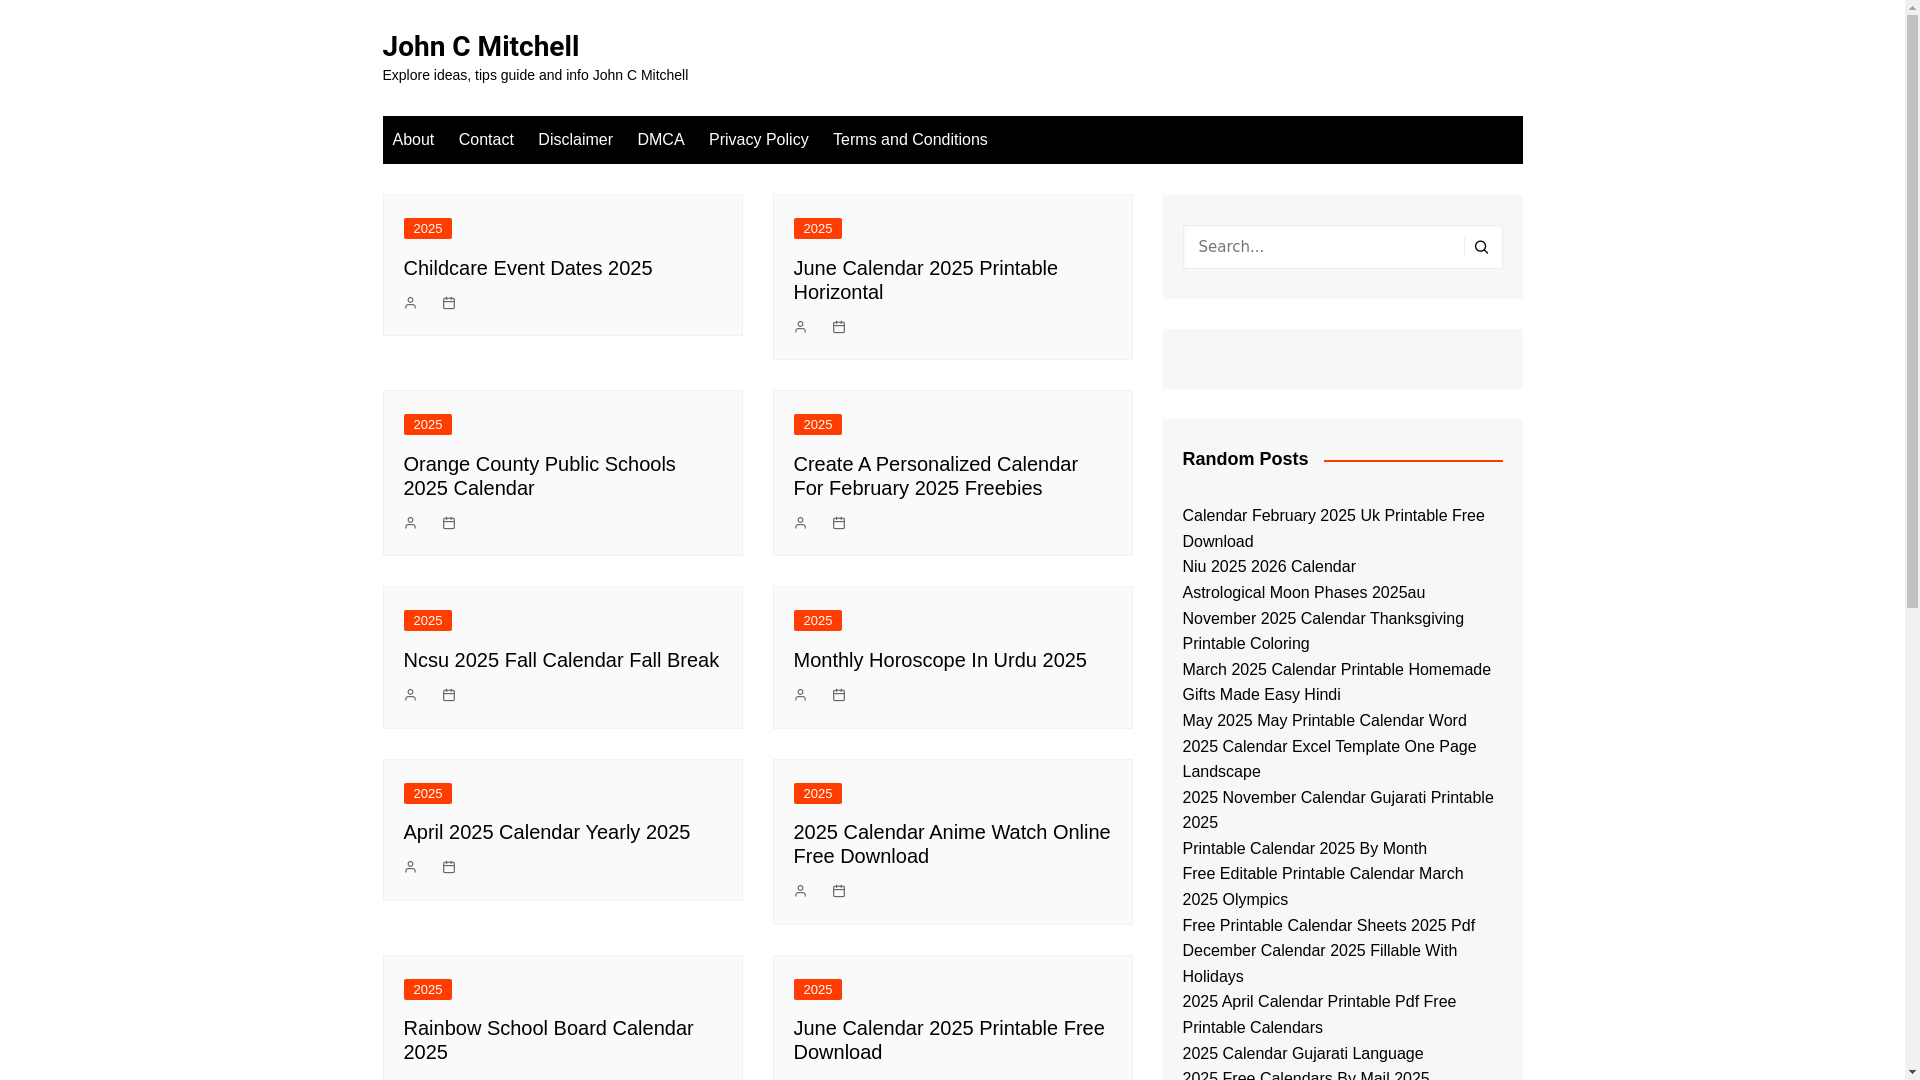Click 2025 tag above Orange County Public Schools
This screenshot has width=1920, height=1080.
428,425
